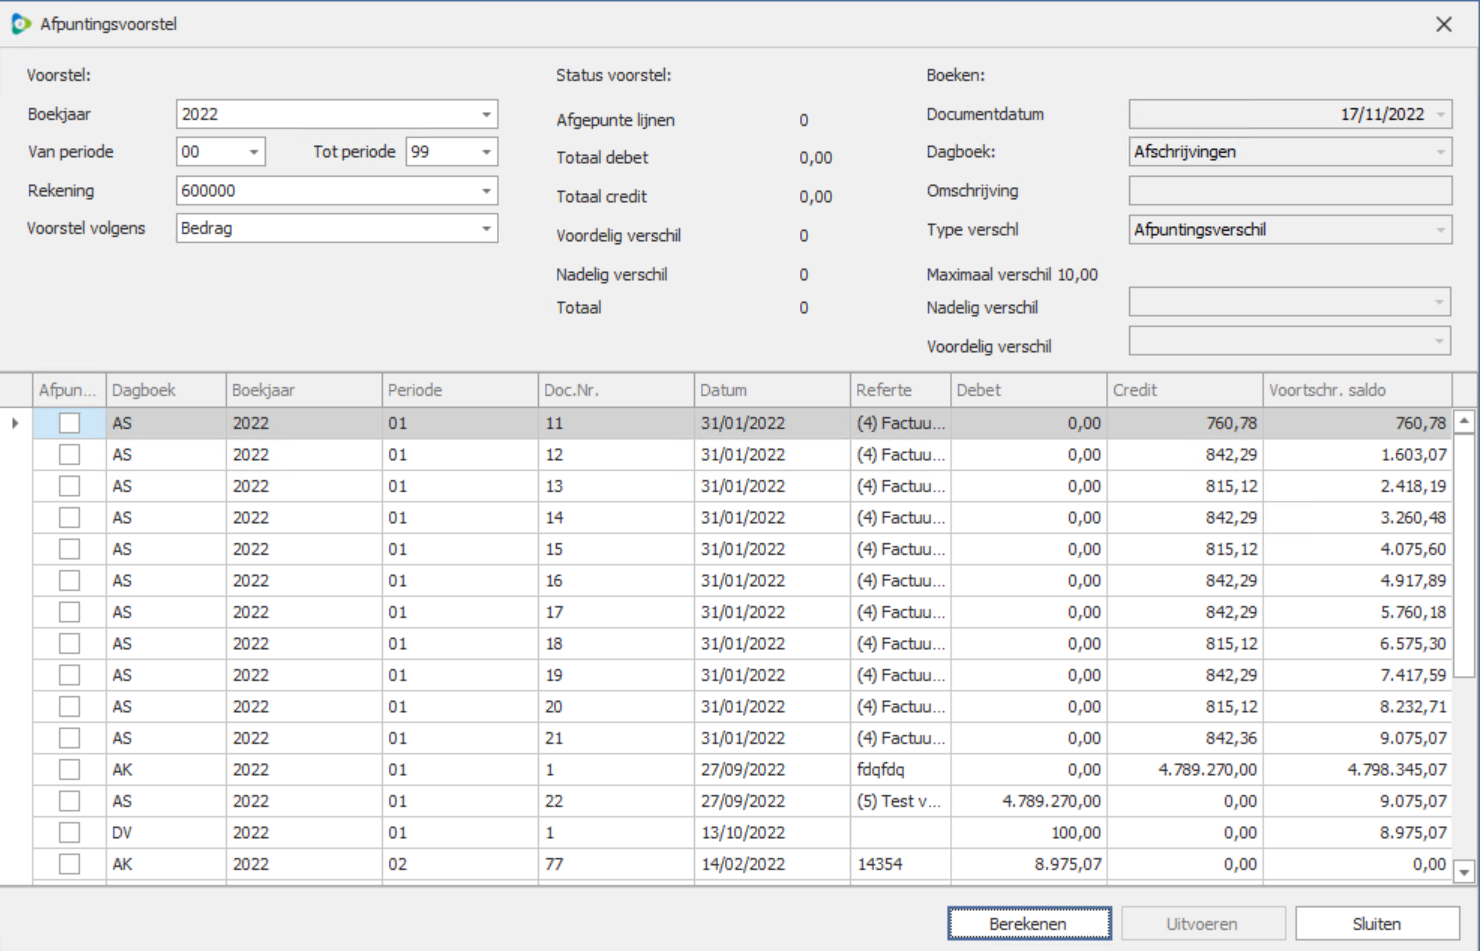Viewport: 1480px width, 951px height.
Task: Open the Voorstel volgens Bedrag dropdown
Action: click(486, 229)
